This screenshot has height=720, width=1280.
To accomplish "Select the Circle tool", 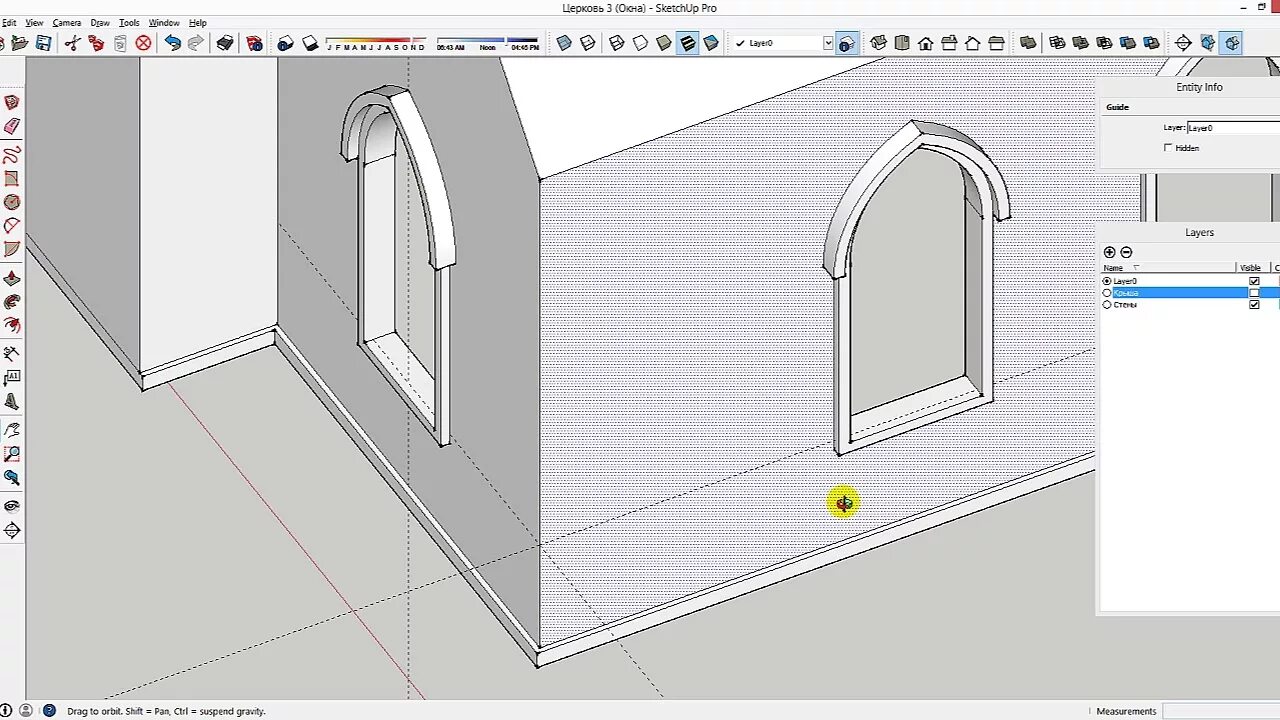I will point(12,203).
